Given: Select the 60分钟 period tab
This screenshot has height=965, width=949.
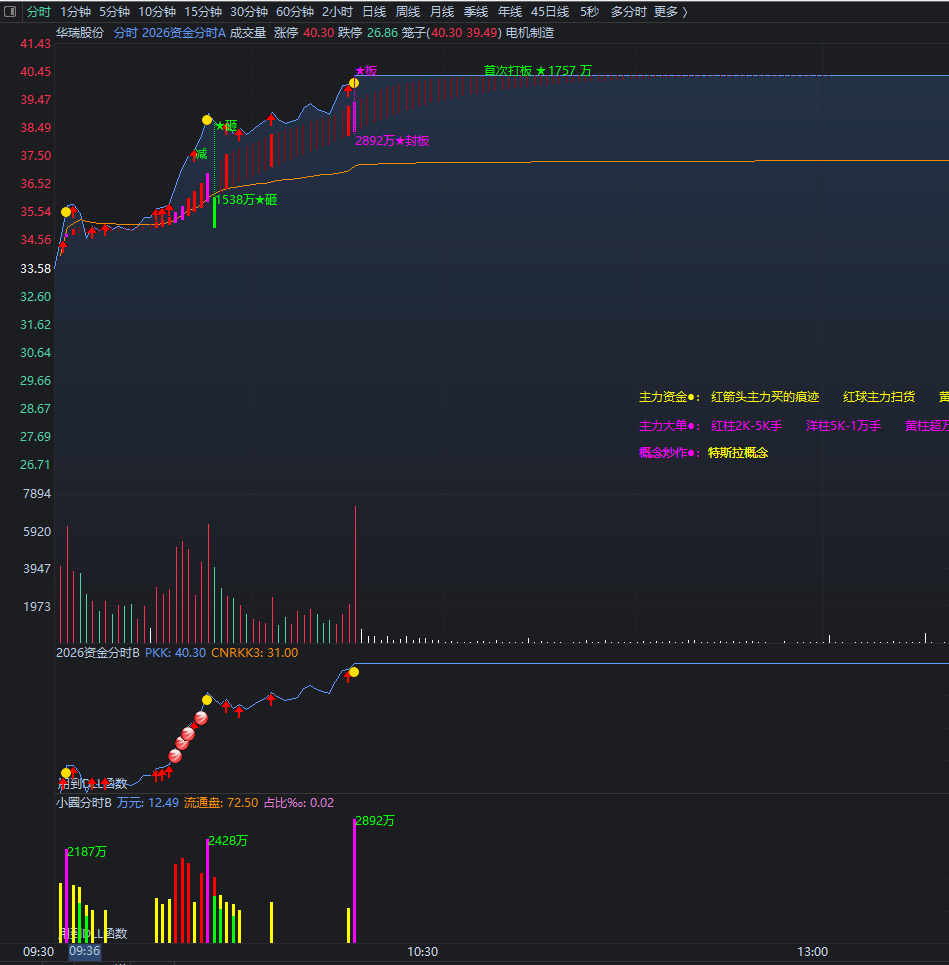Looking at the screenshot, I should 295,12.
